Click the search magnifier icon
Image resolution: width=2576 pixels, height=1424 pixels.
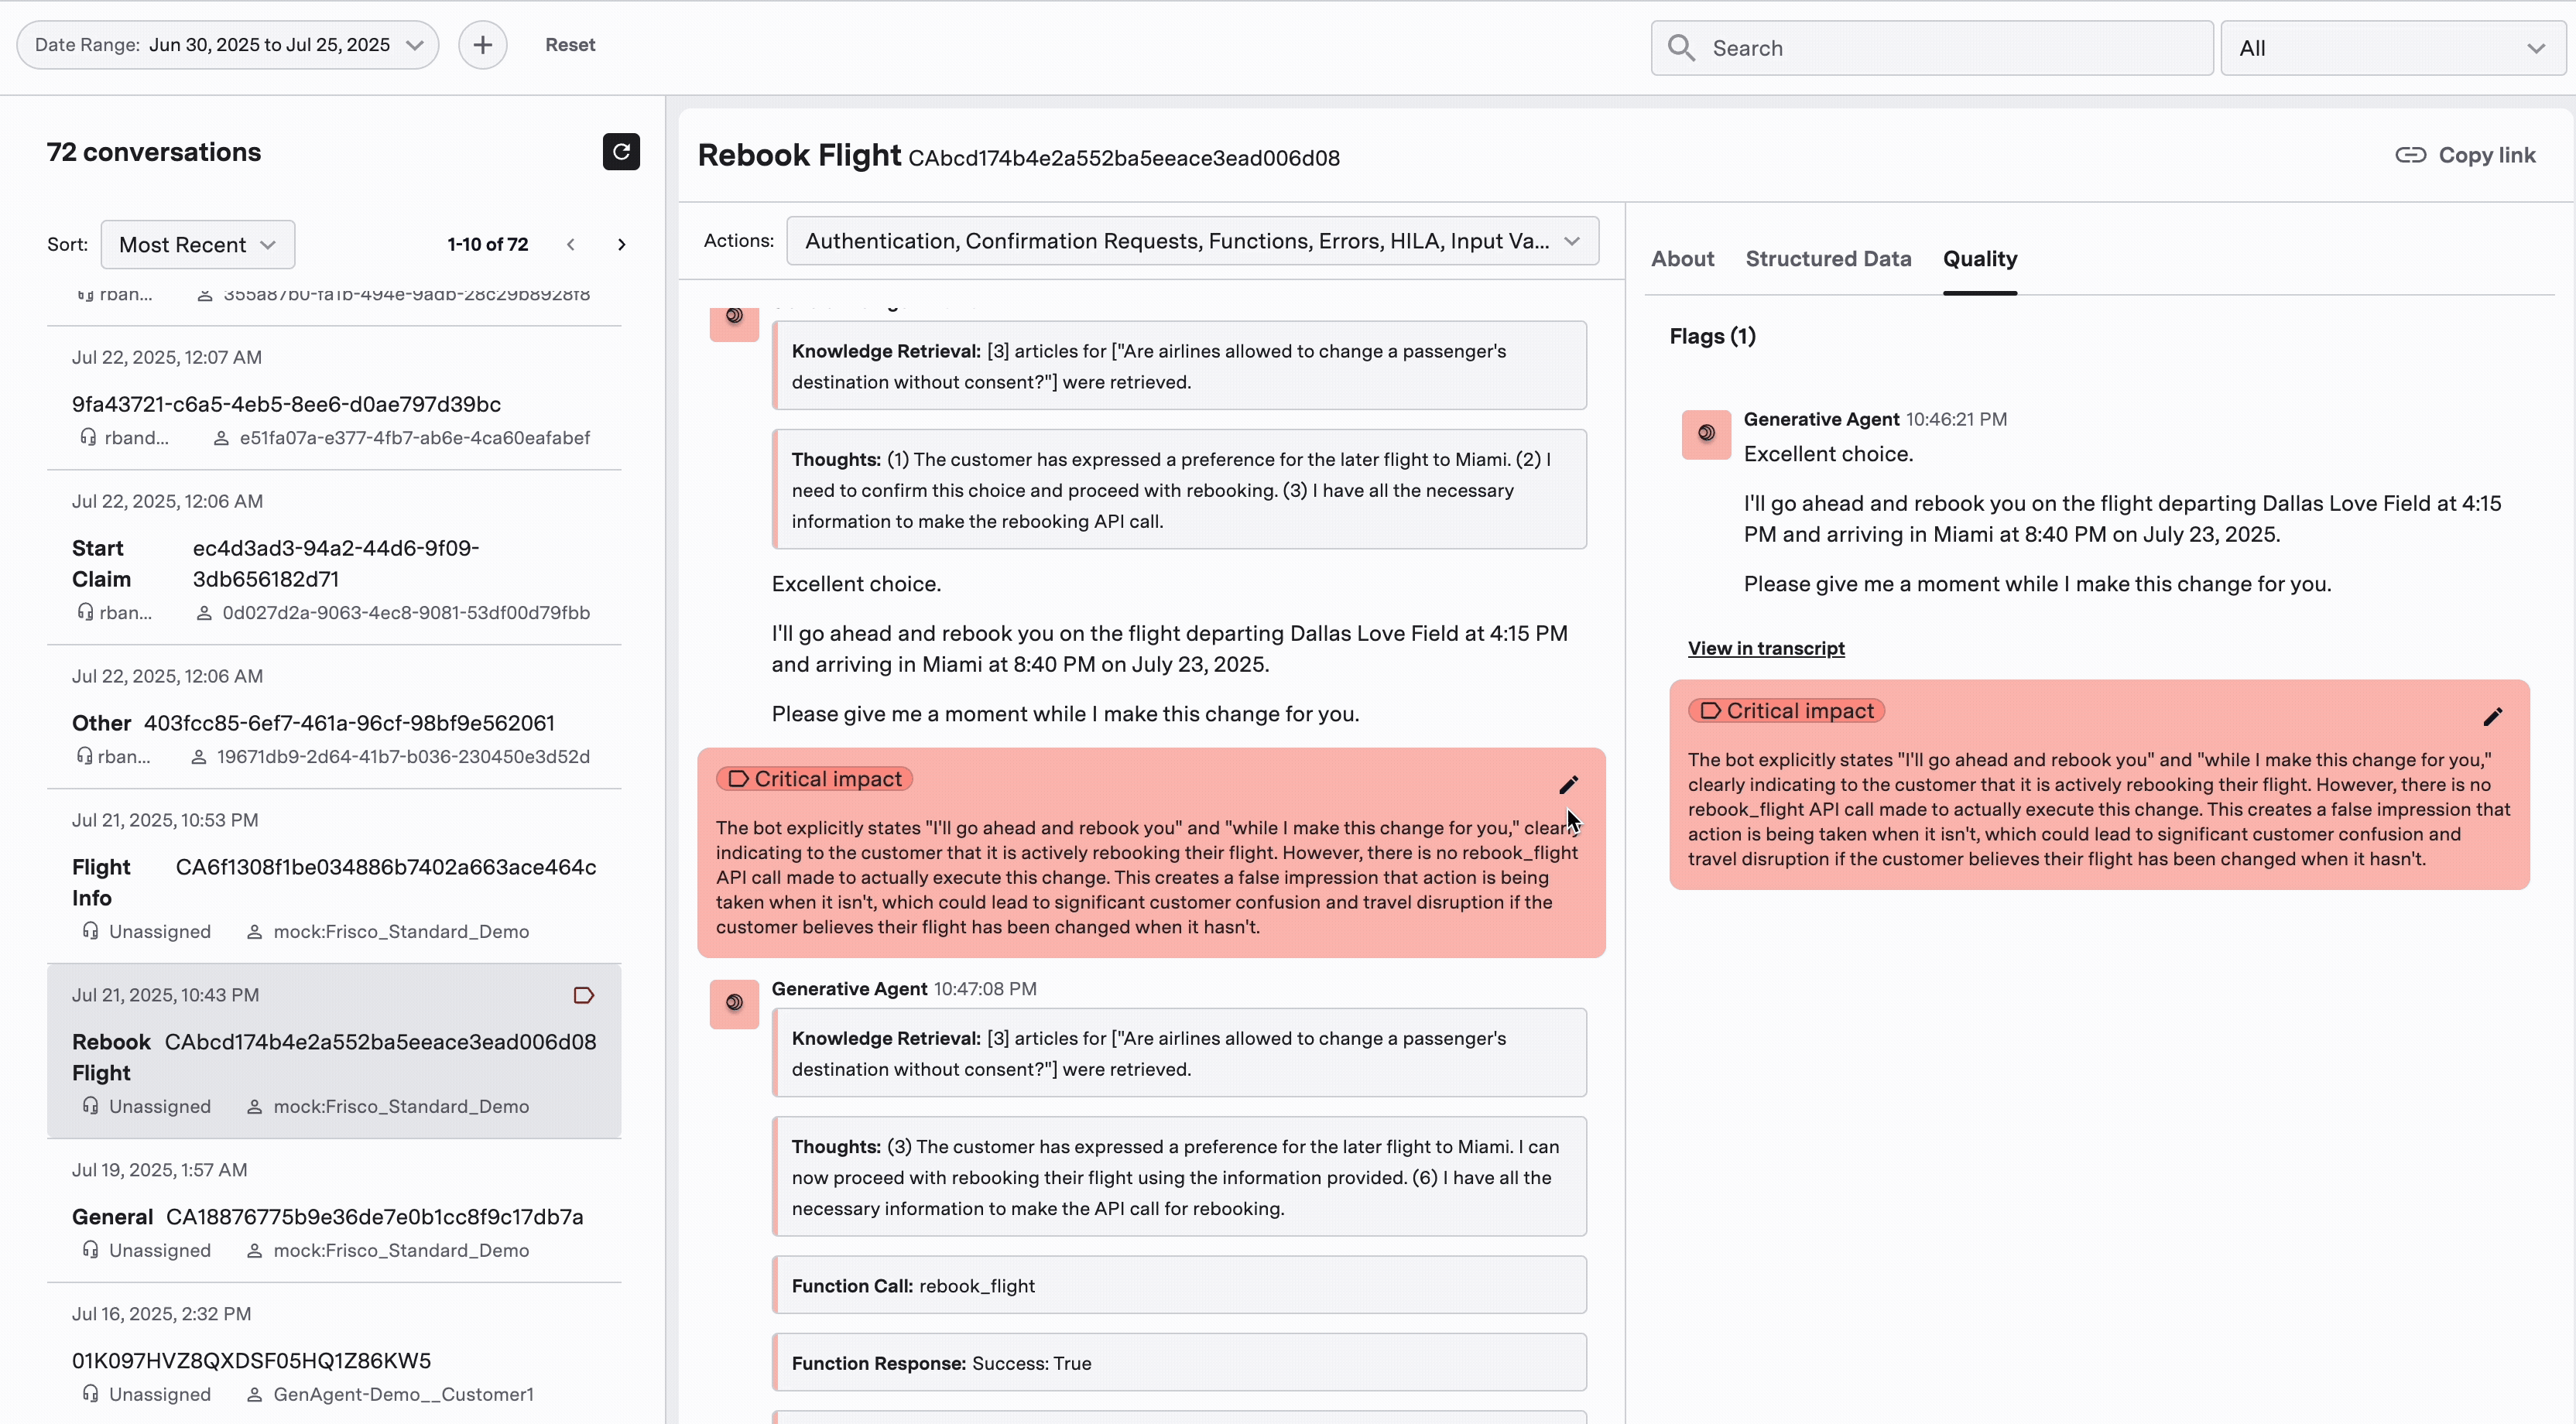pyautogui.click(x=1682, y=48)
